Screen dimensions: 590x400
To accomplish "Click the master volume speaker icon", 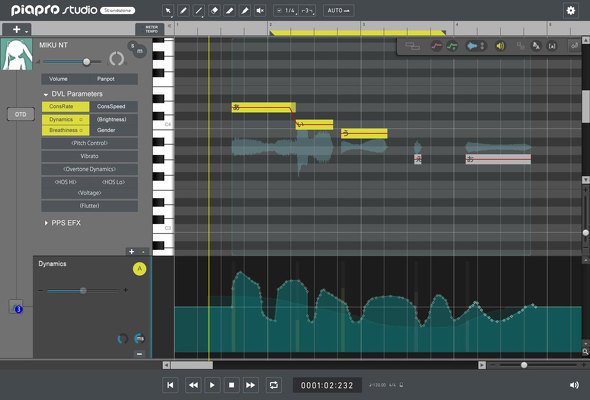I will [x=574, y=385].
